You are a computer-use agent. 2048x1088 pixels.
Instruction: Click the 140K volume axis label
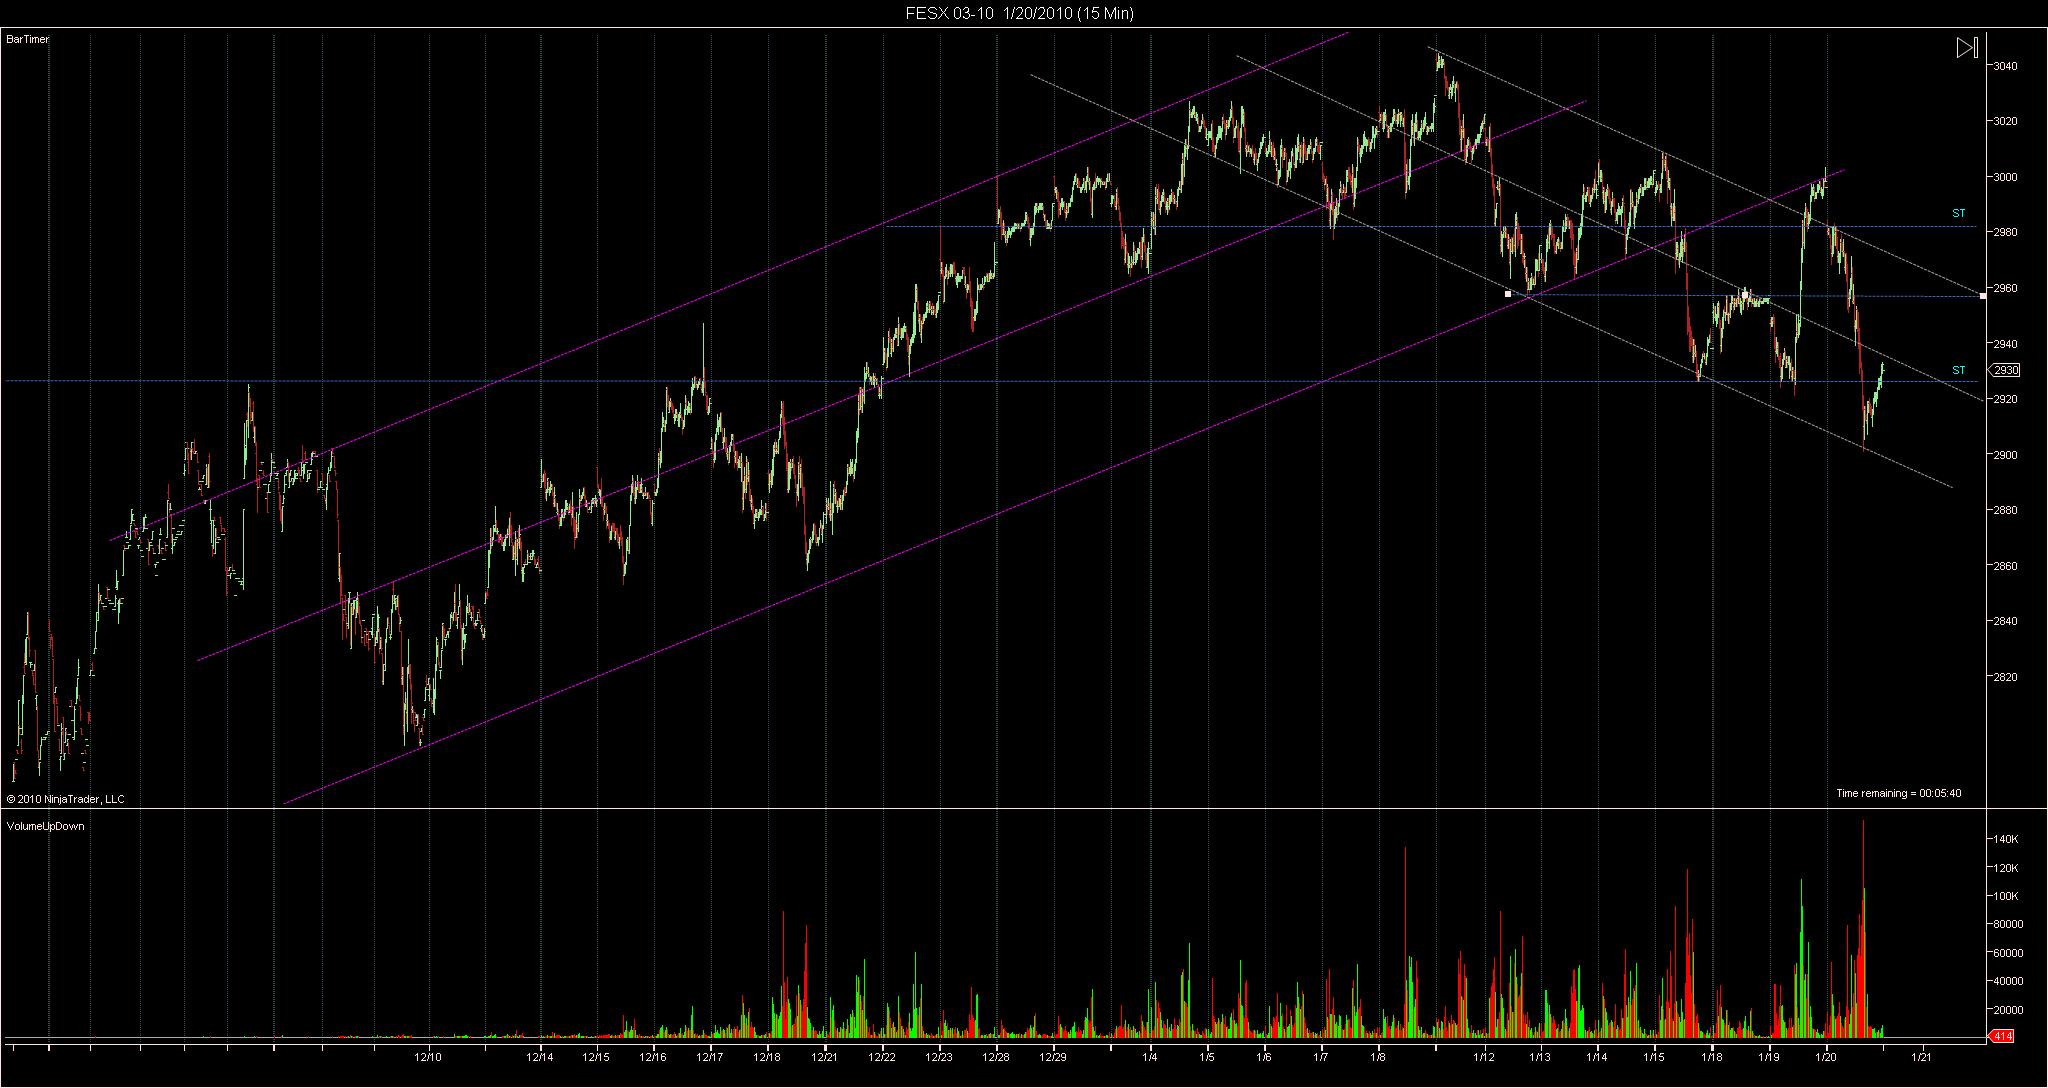[2004, 840]
